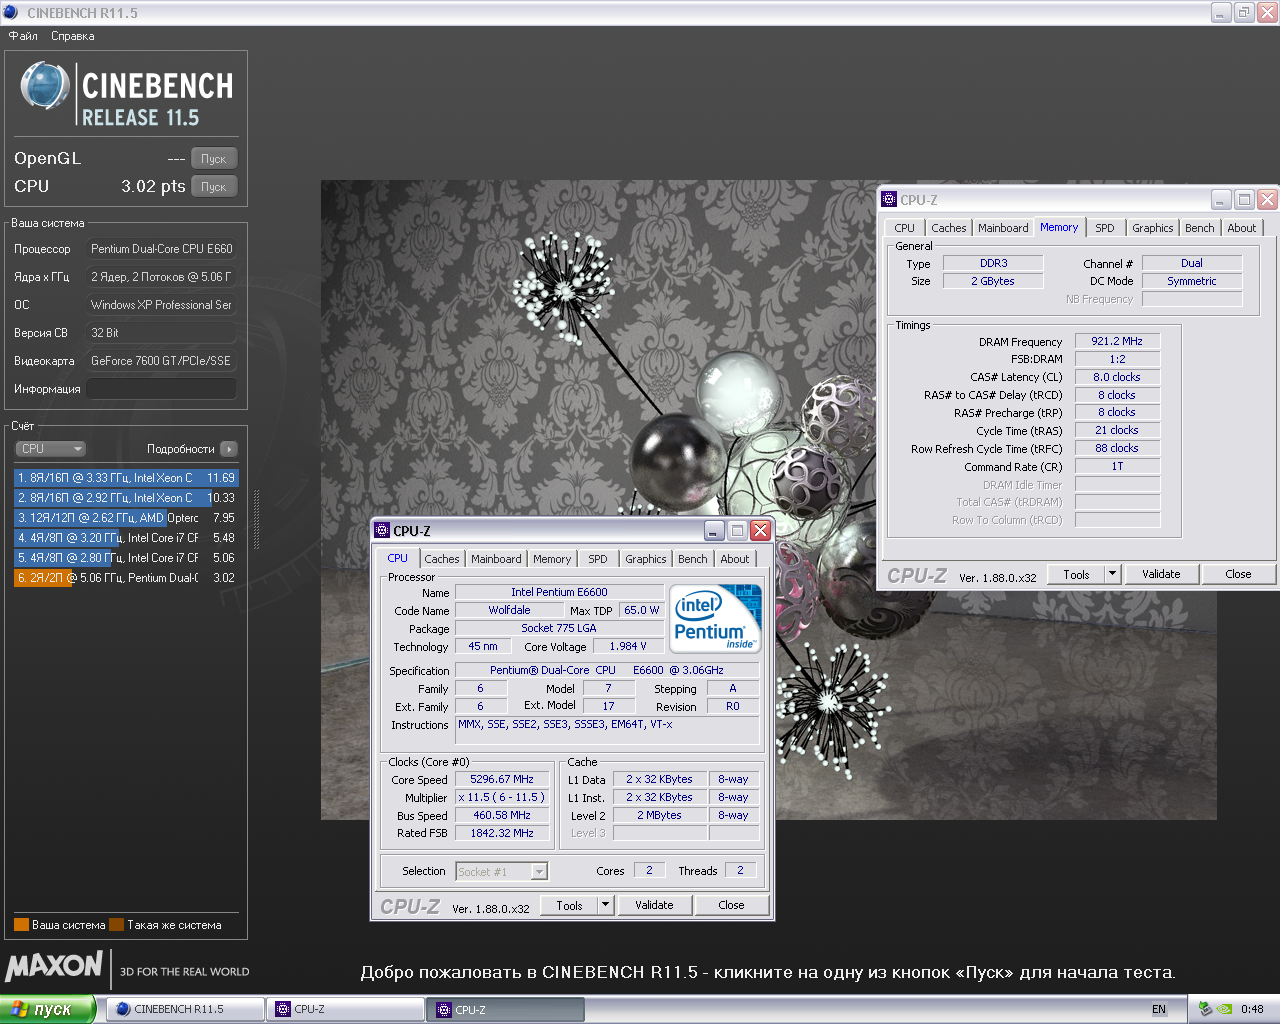
Task: Switch to About tab in front CPU-Z window
Action: tap(735, 559)
